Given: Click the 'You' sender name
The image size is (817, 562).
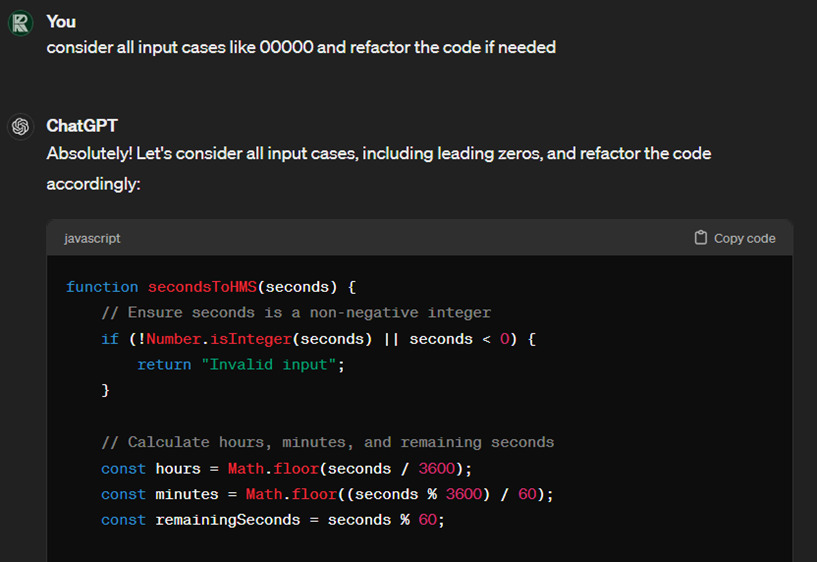Looking at the screenshot, I should click(x=61, y=22).
